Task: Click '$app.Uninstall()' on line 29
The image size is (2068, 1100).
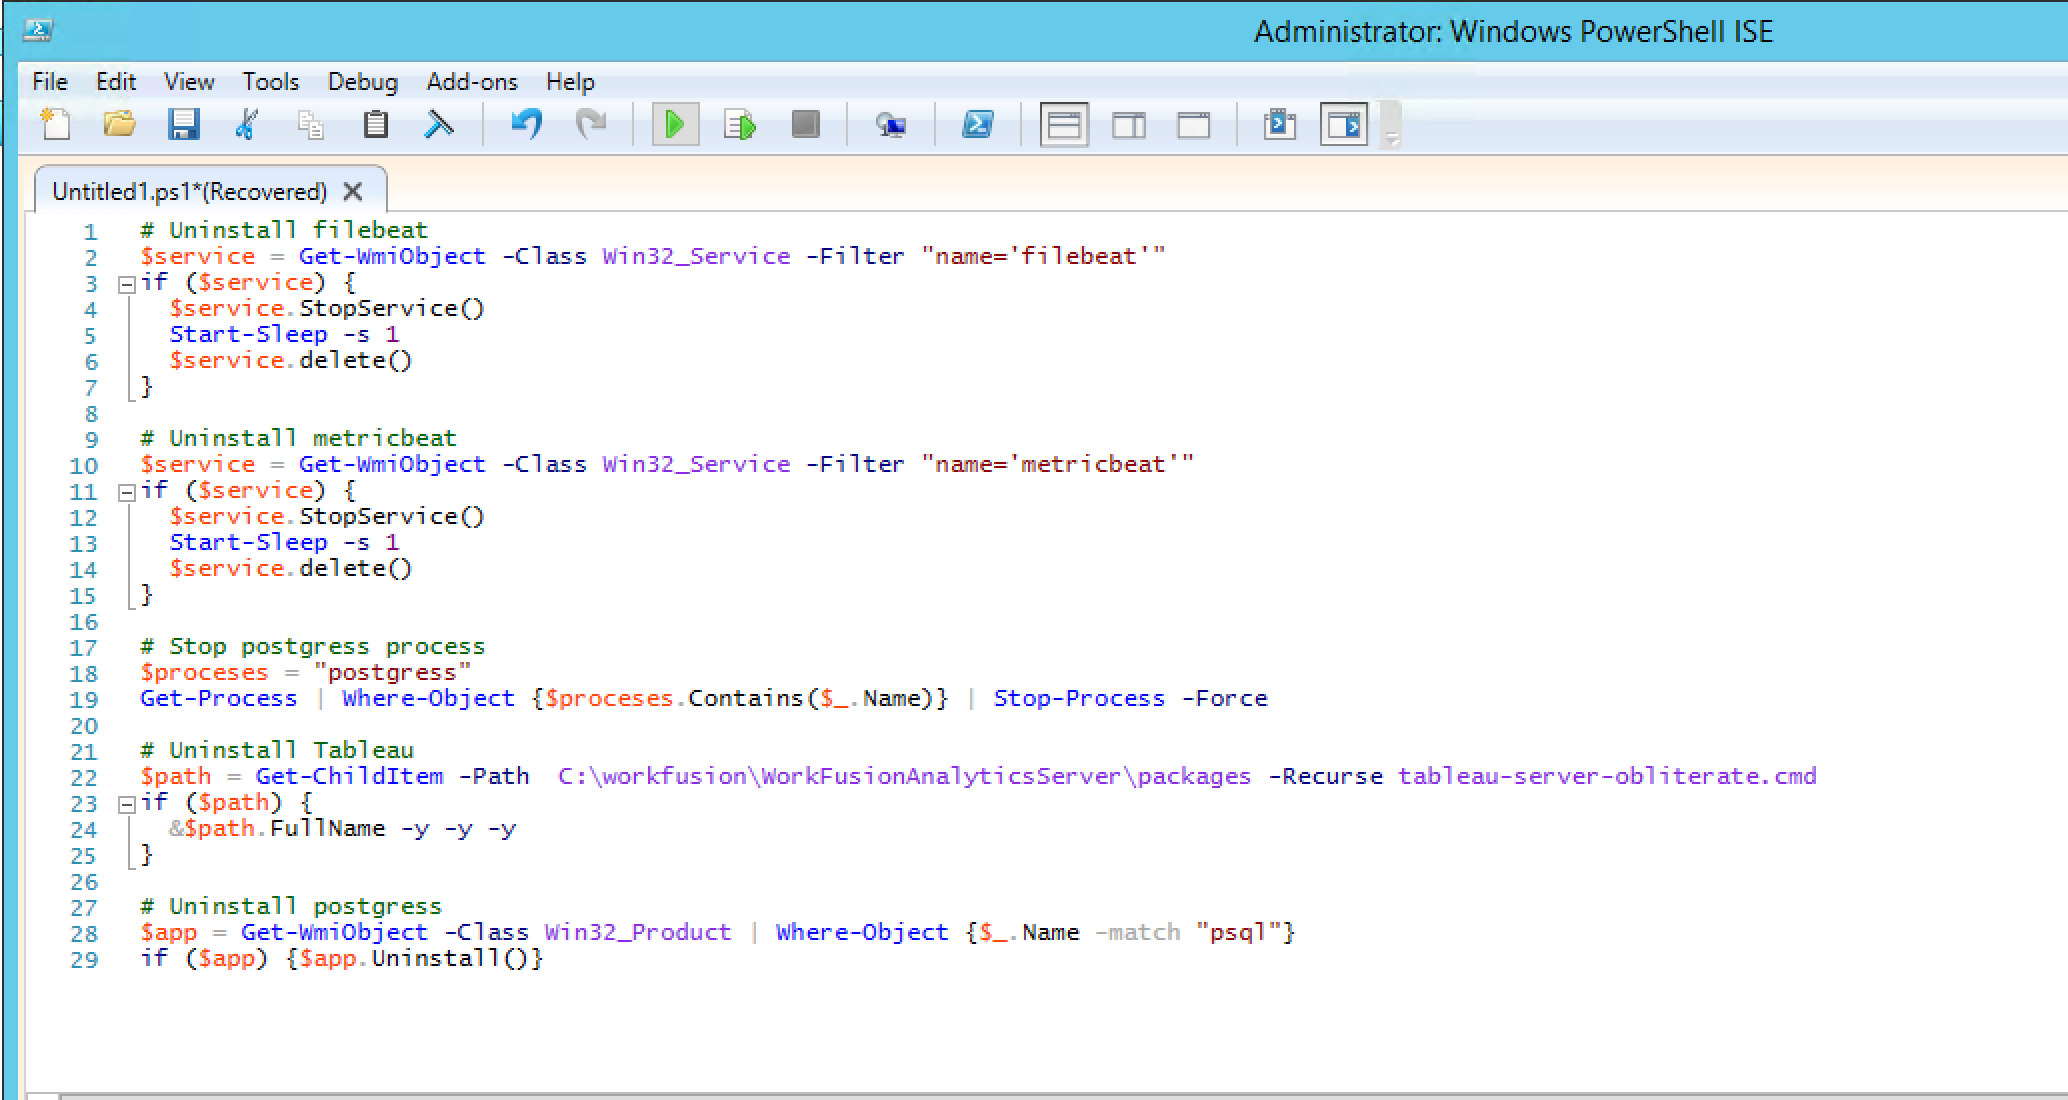Action: coord(414,958)
